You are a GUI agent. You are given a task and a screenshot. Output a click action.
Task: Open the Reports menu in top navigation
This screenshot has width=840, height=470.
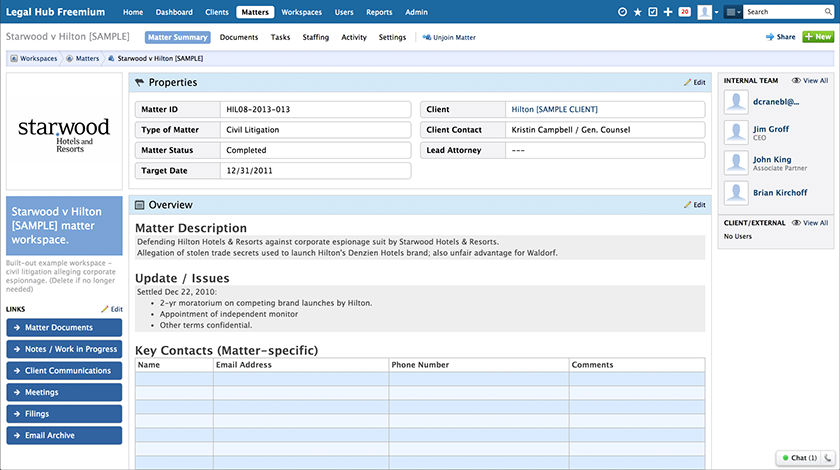(x=379, y=12)
